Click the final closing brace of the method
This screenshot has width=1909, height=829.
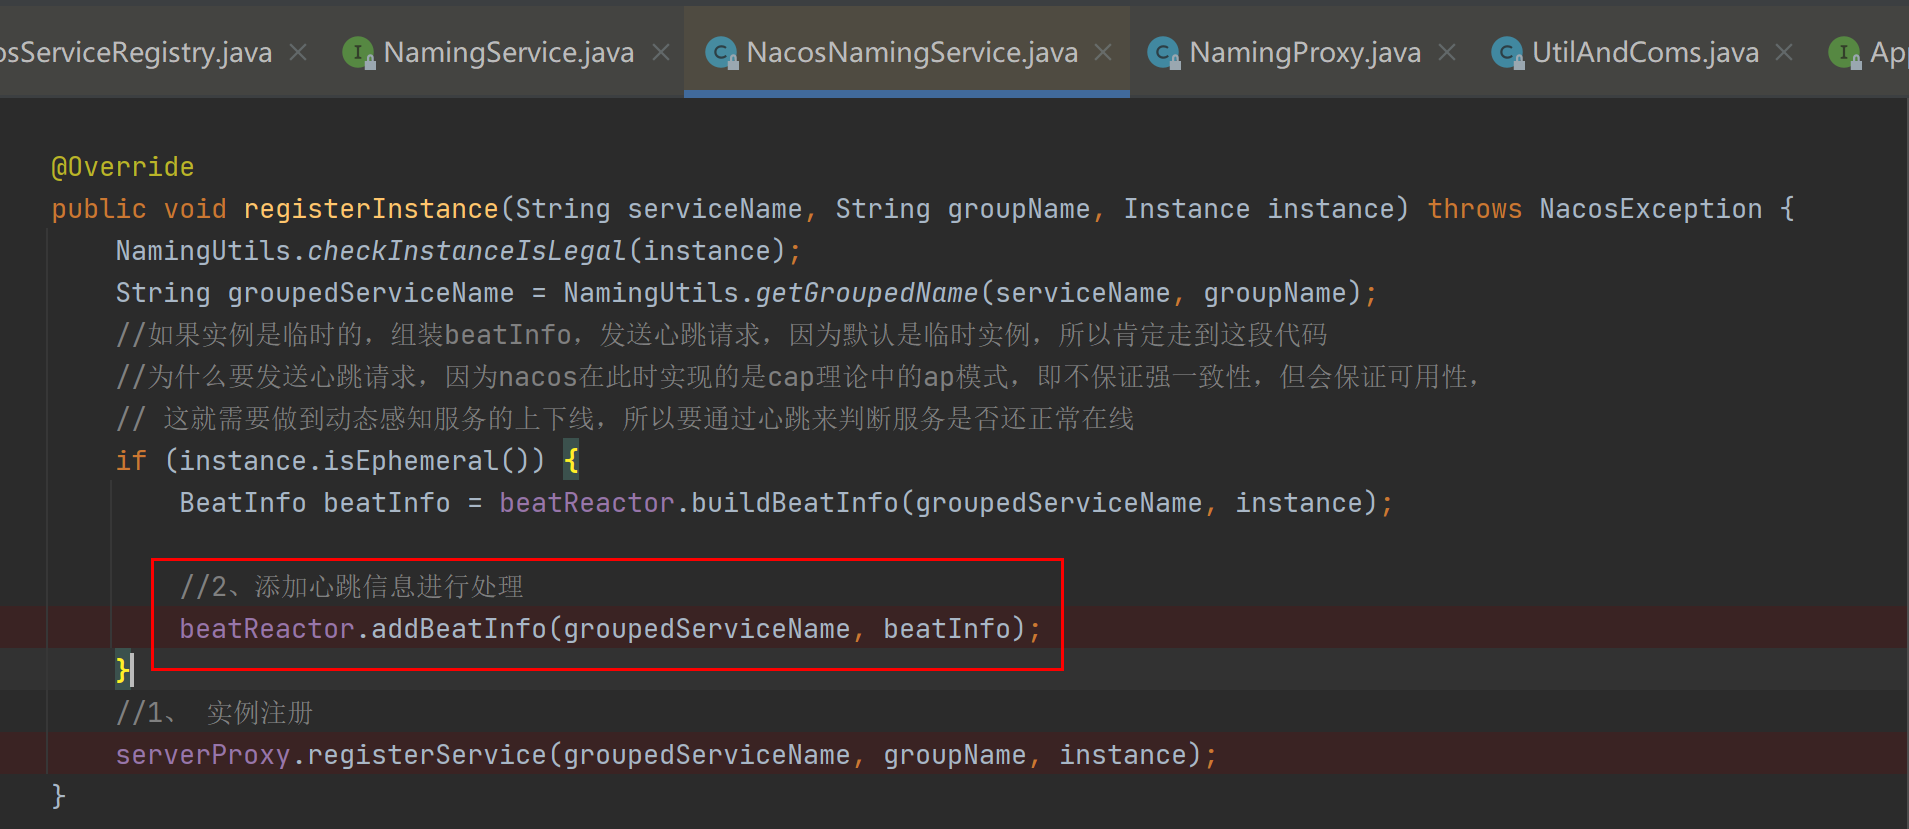pos(58,796)
